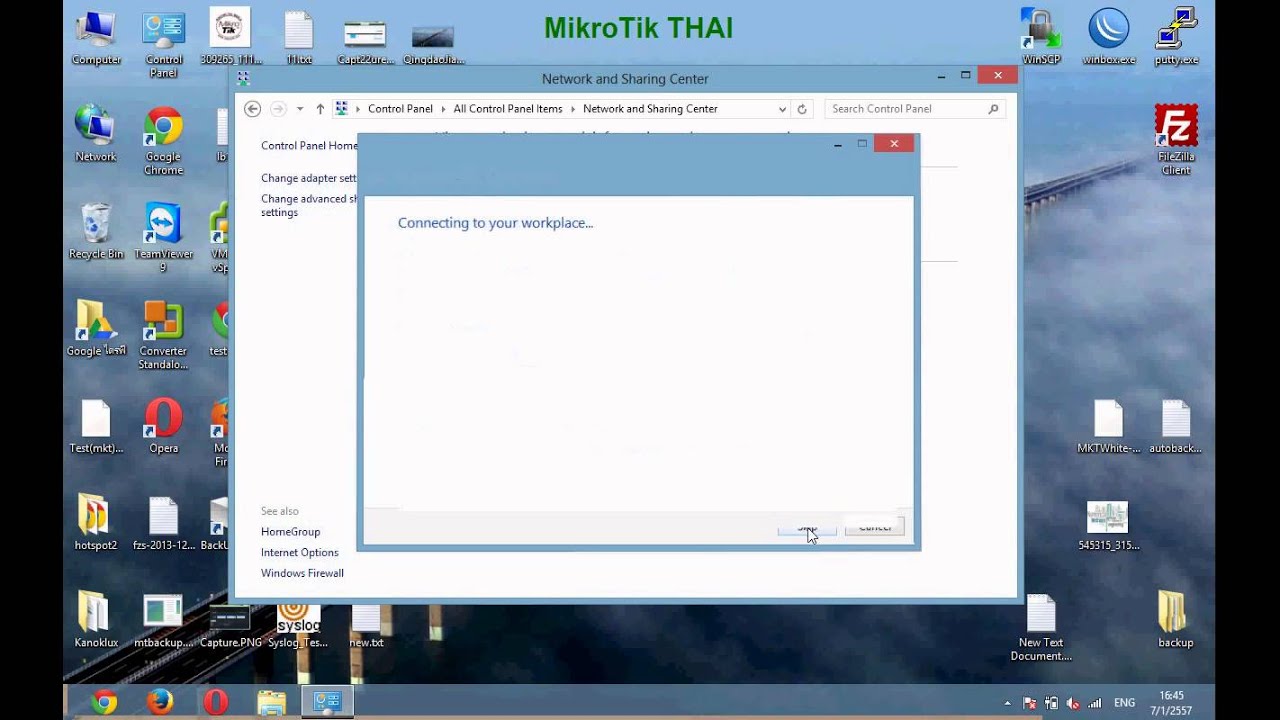Launch Google Chrome from desktop shortcut
Image resolution: width=1280 pixels, height=720 pixels.
[163, 141]
